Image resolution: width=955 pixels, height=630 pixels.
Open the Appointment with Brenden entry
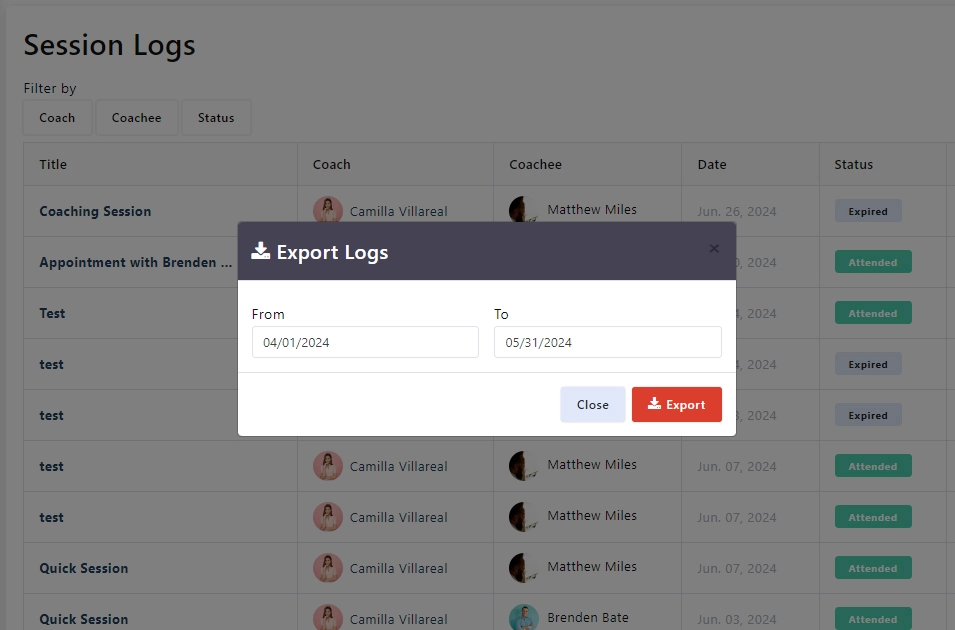click(x=127, y=262)
